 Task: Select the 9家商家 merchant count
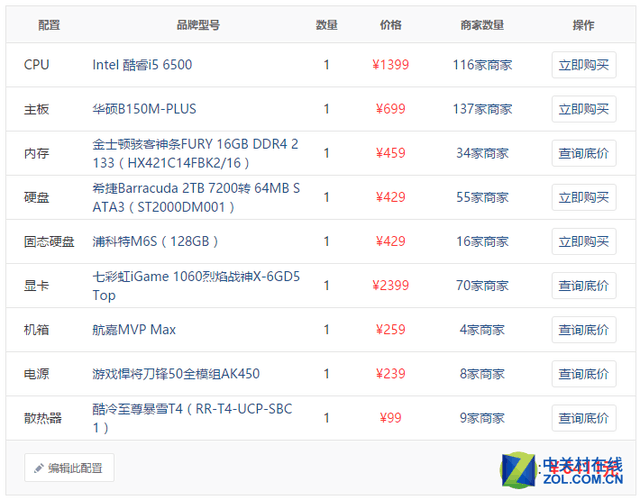[482, 418]
